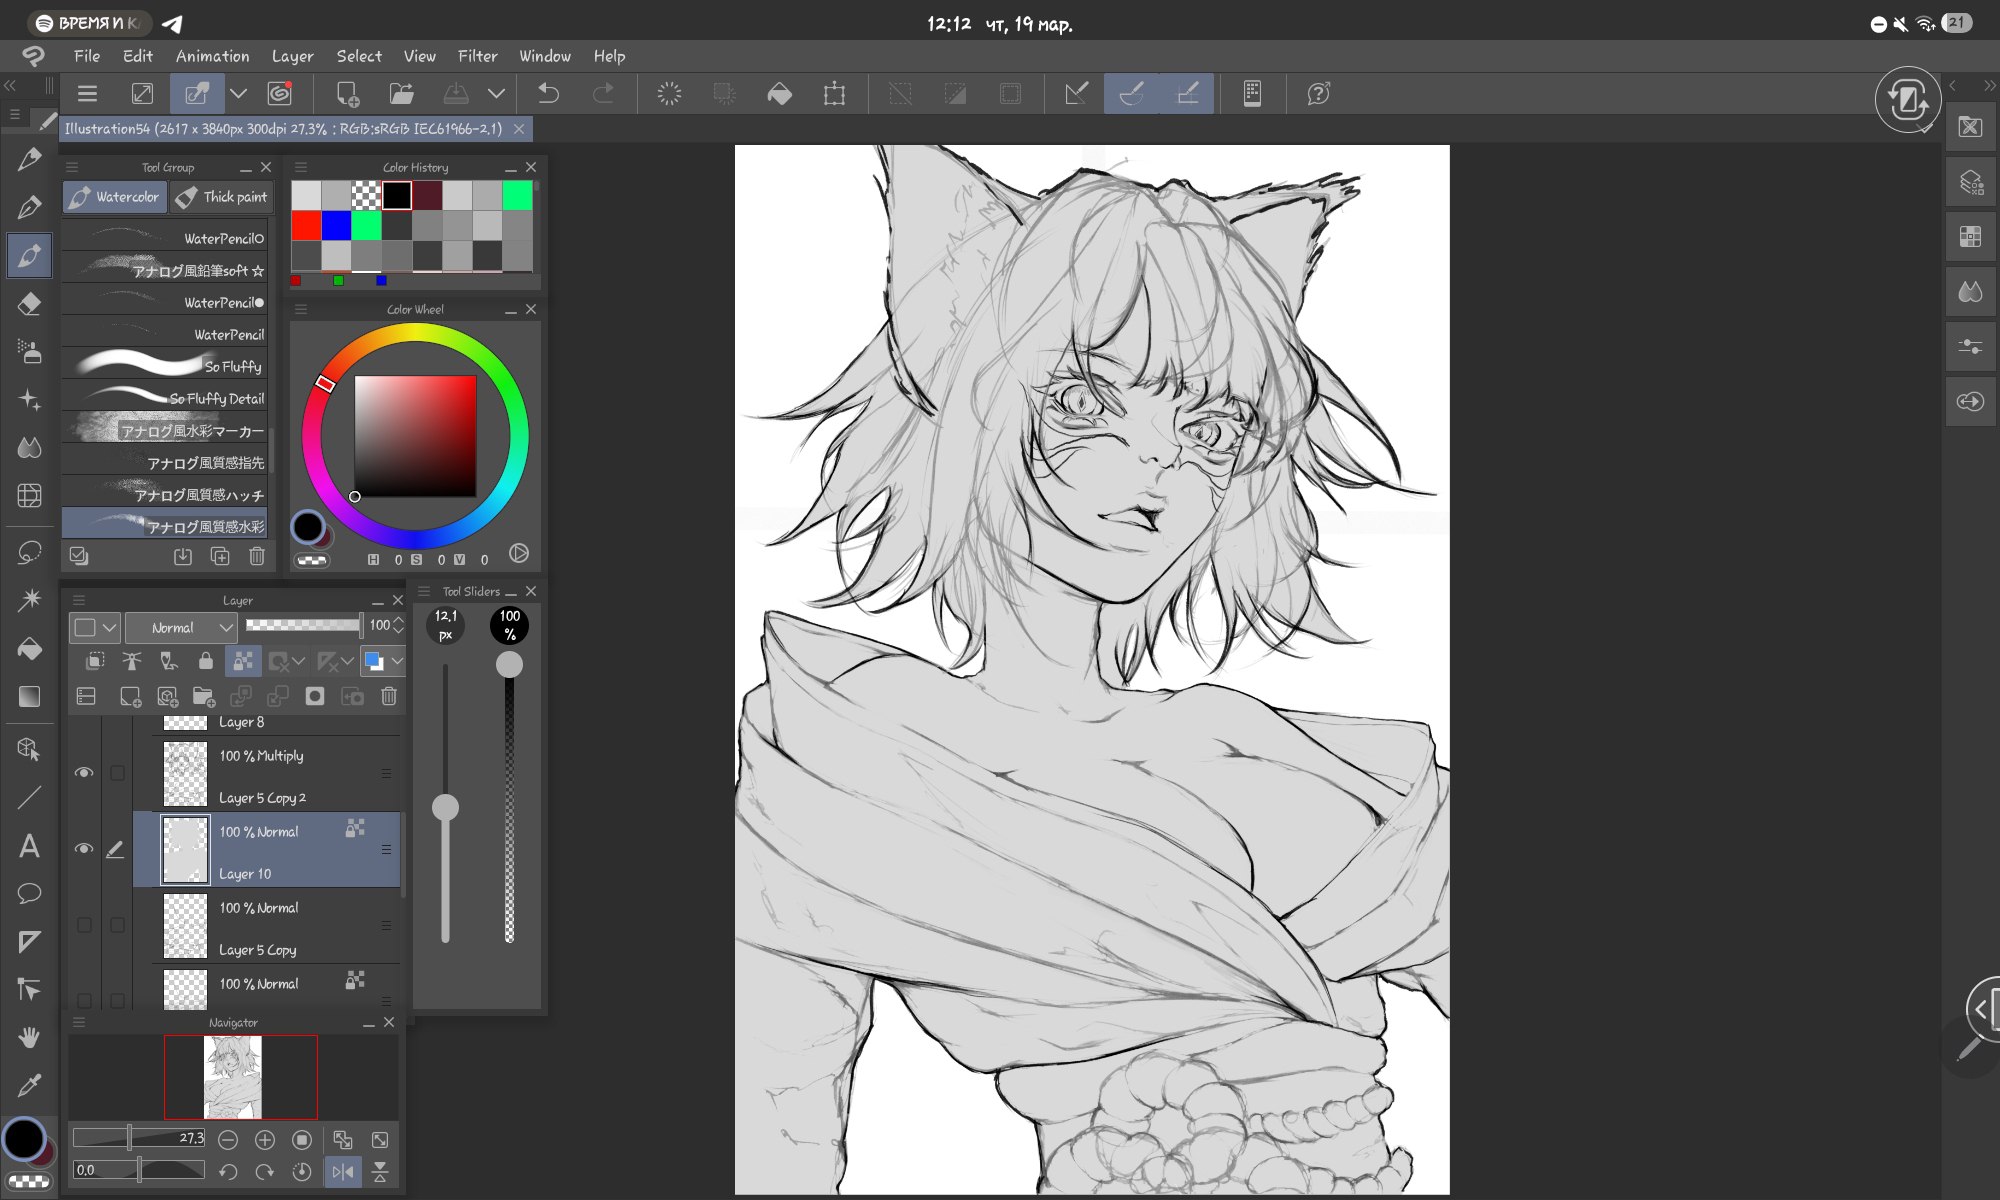Click the Flip horizontal icon in Navigator

pyautogui.click(x=342, y=1171)
